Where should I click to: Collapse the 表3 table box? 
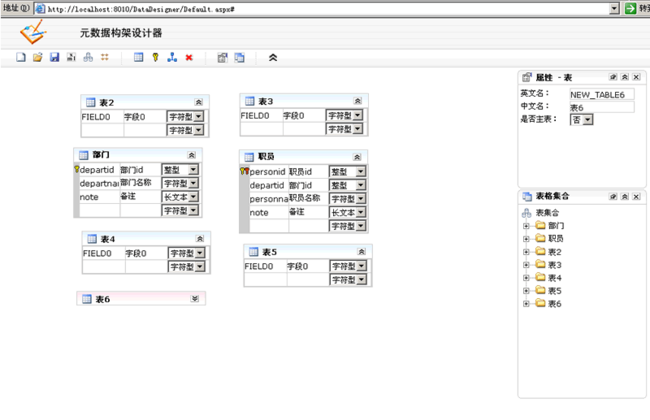pos(357,101)
